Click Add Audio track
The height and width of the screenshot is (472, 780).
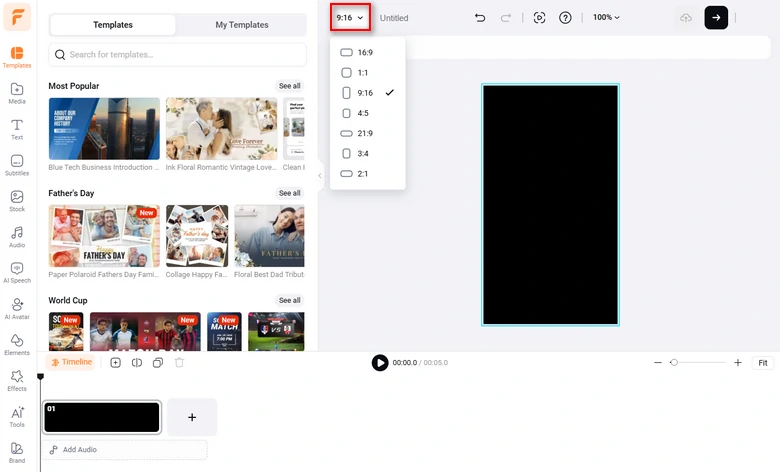pos(125,450)
